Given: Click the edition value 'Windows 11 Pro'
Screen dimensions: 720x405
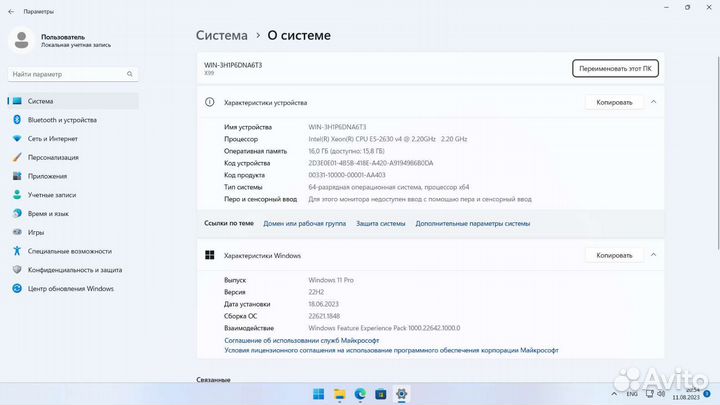Looking at the screenshot, I should click(331, 280).
